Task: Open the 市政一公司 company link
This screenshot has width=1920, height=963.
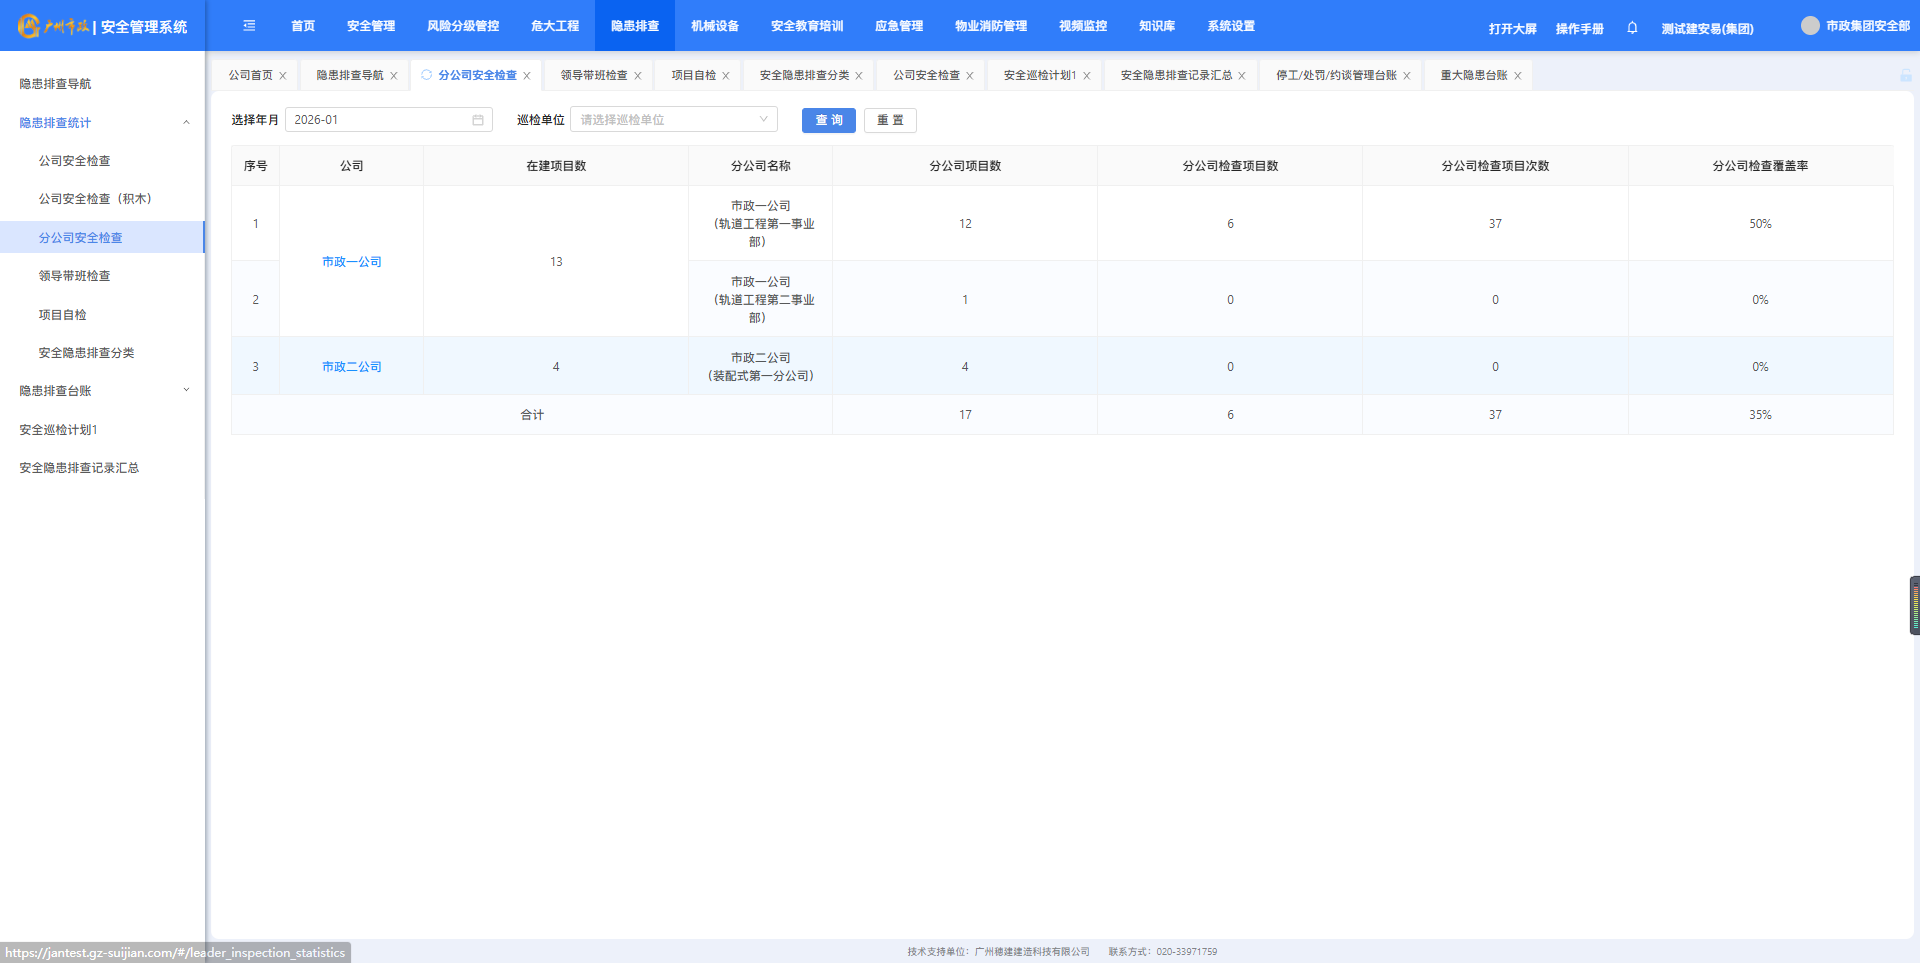Action: (351, 262)
